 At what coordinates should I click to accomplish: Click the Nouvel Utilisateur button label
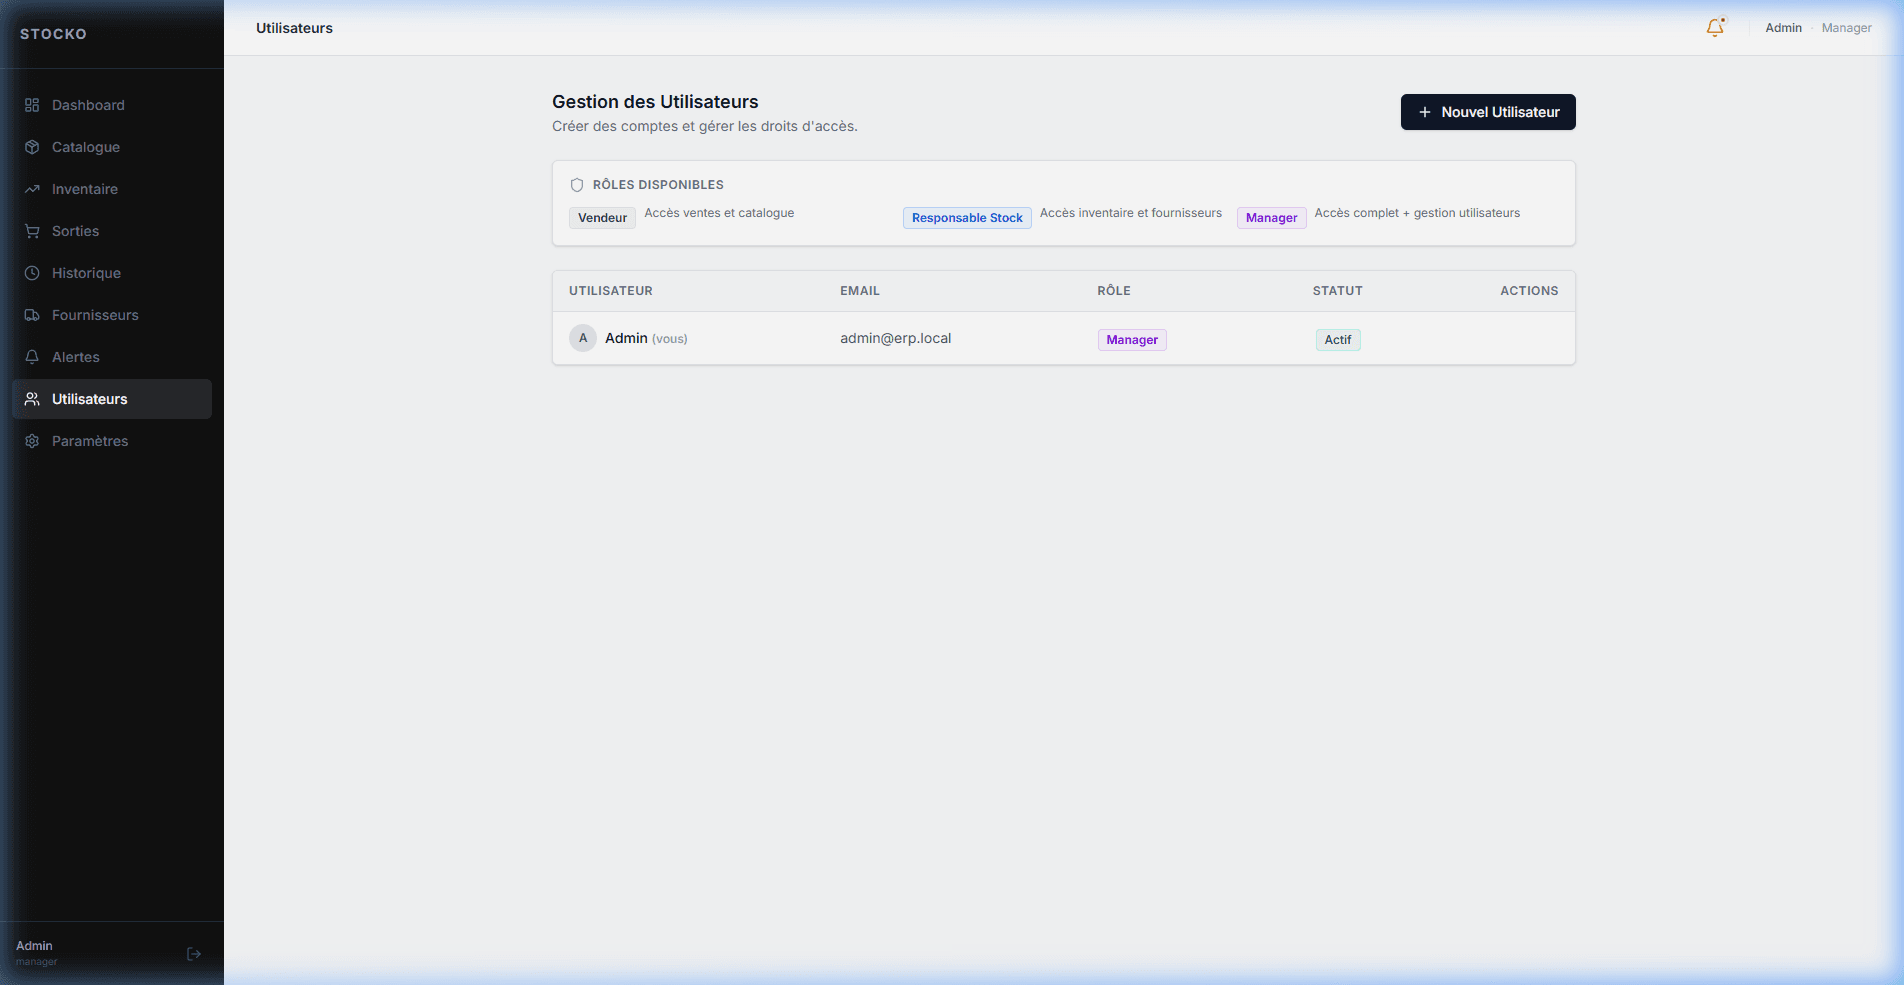(x=1500, y=112)
